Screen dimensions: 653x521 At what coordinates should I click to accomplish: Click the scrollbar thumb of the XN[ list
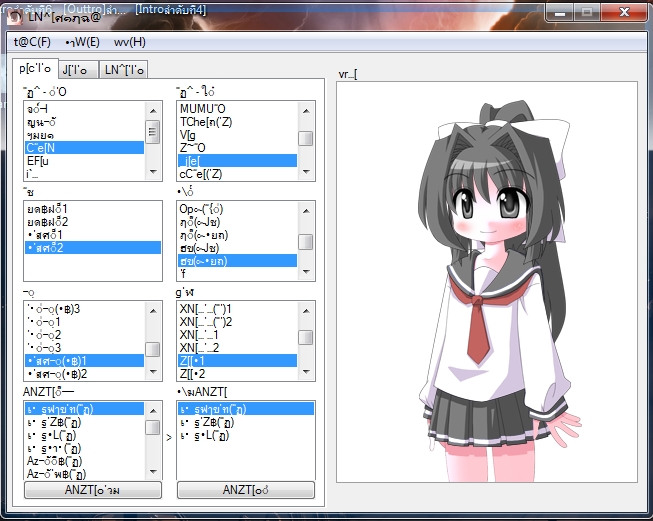point(306,337)
